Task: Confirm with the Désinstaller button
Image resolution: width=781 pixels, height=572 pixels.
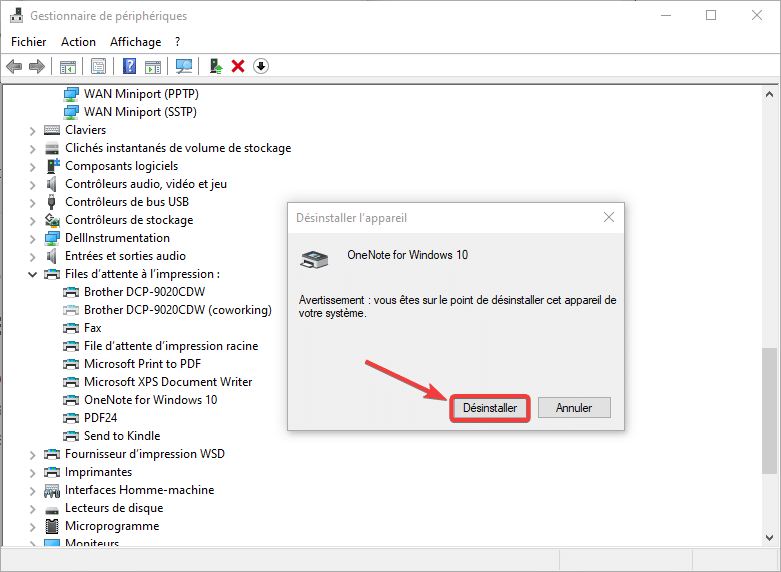Action: [490, 408]
